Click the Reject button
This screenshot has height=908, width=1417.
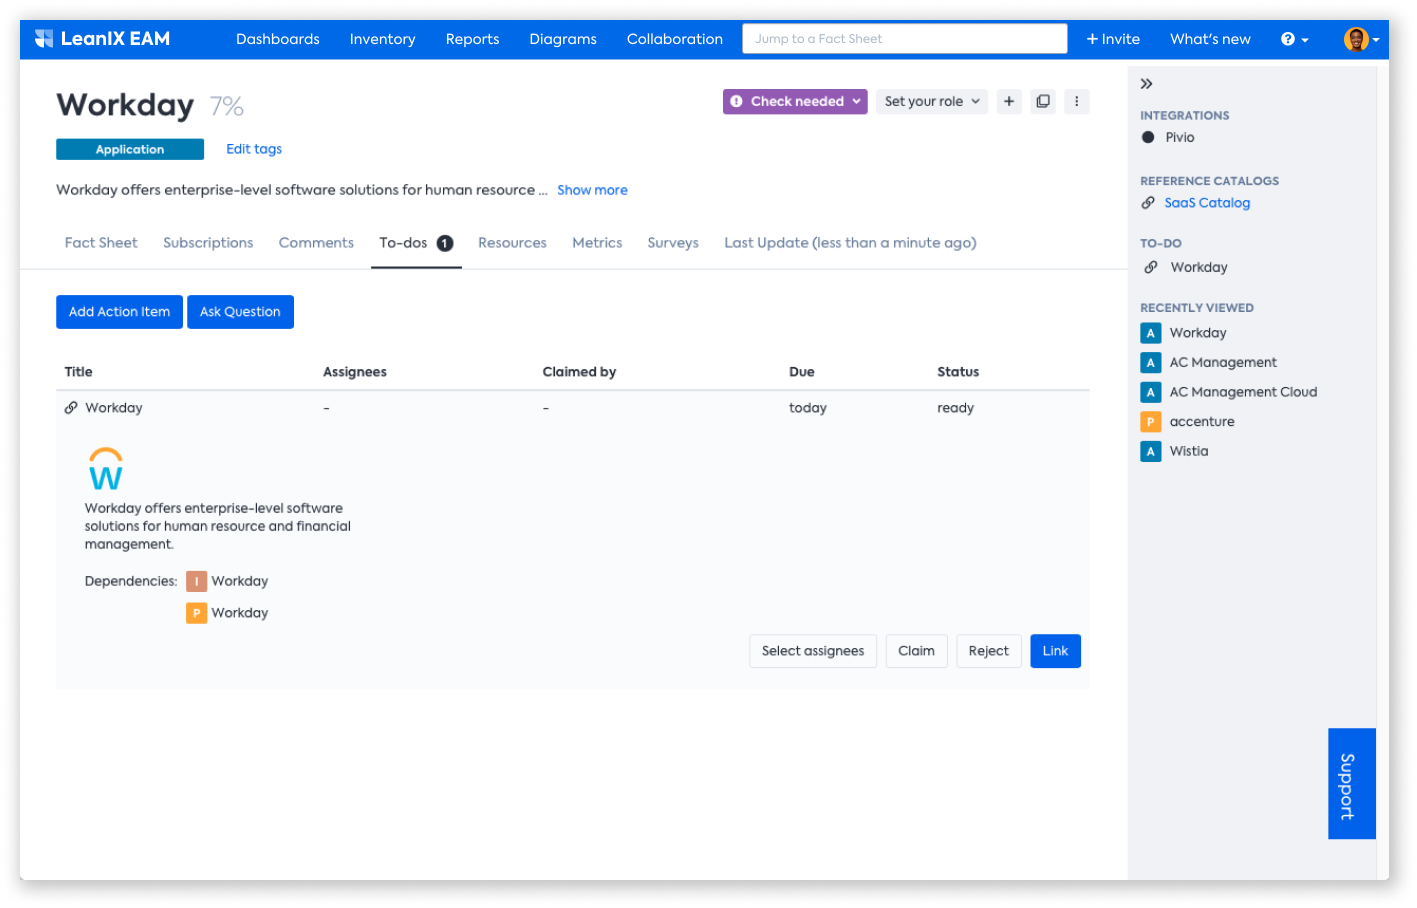(x=988, y=651)
